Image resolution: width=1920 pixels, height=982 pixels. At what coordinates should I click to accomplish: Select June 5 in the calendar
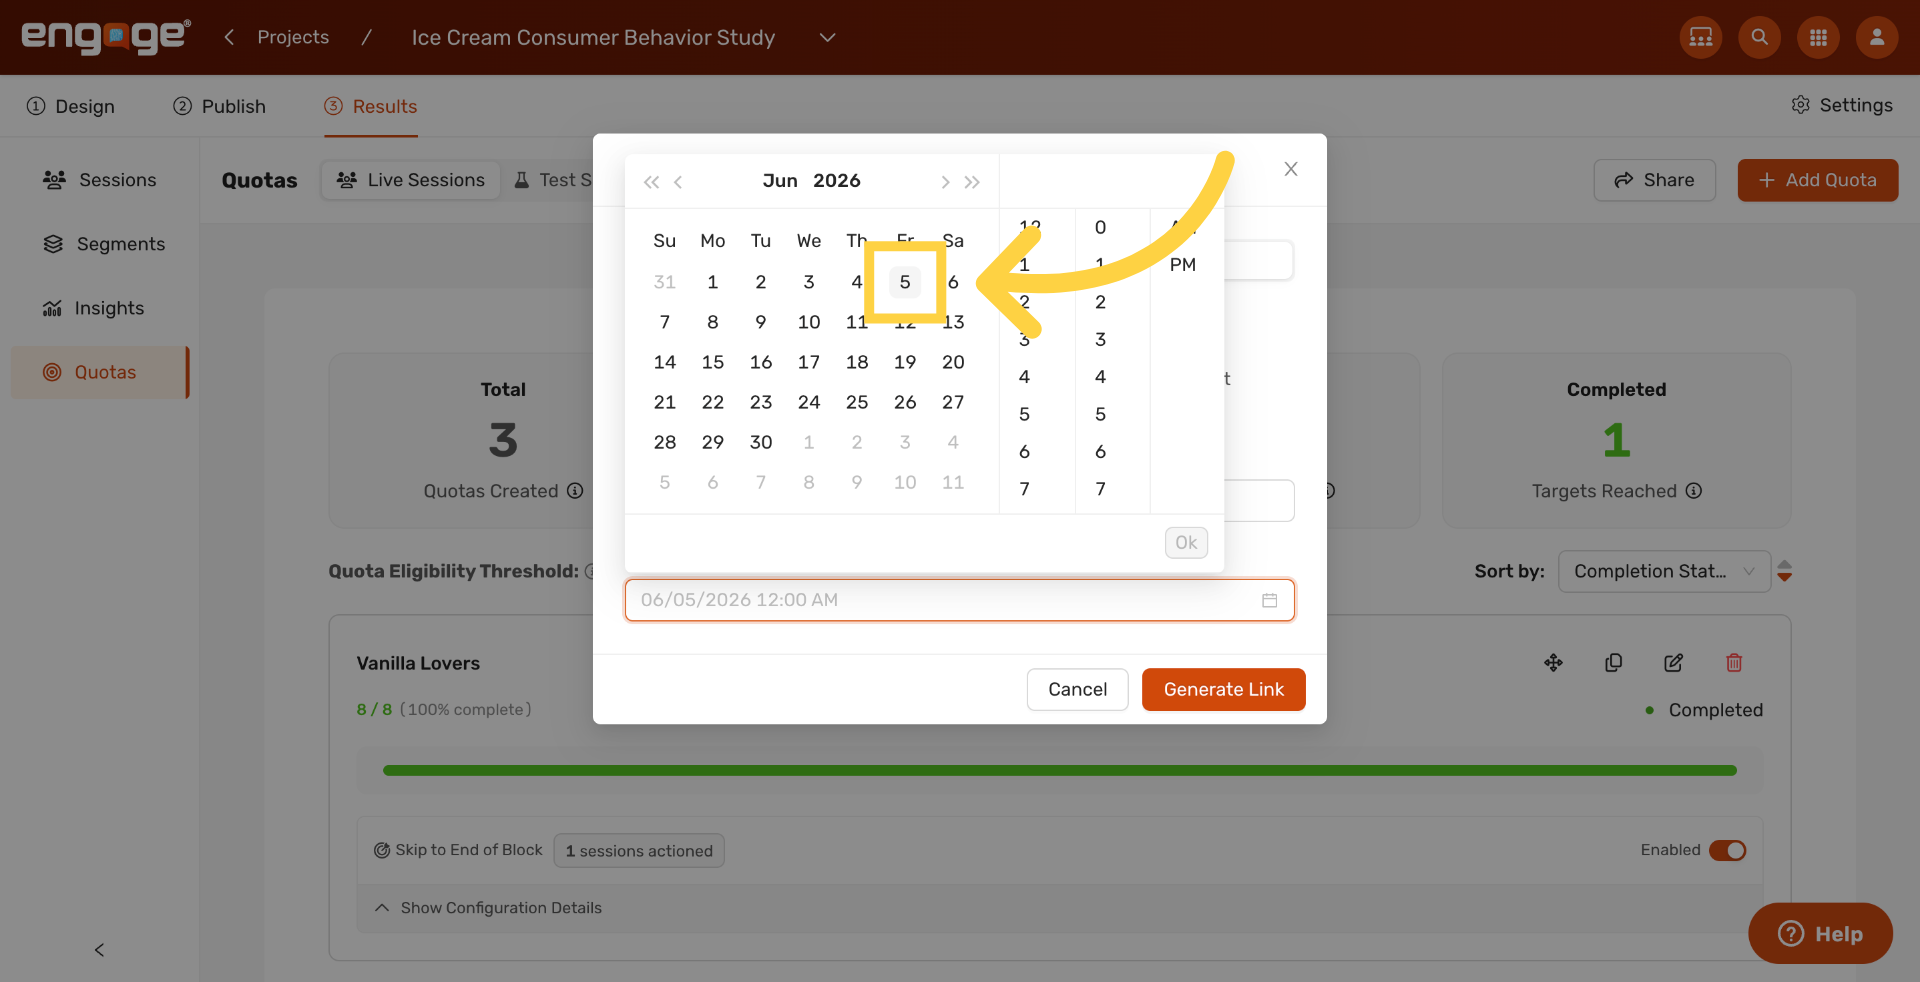(x=905, y=282)
